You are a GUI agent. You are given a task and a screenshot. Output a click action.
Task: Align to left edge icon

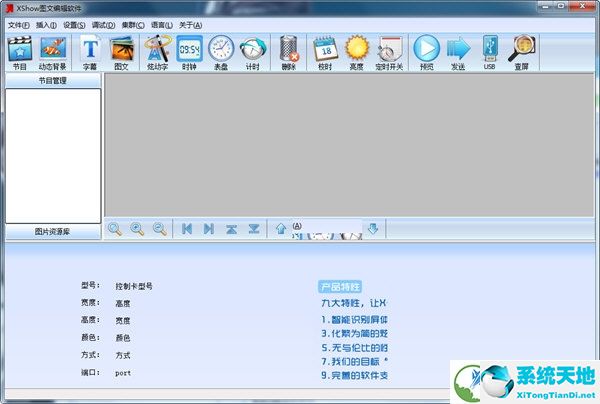[x=187, y=229]
